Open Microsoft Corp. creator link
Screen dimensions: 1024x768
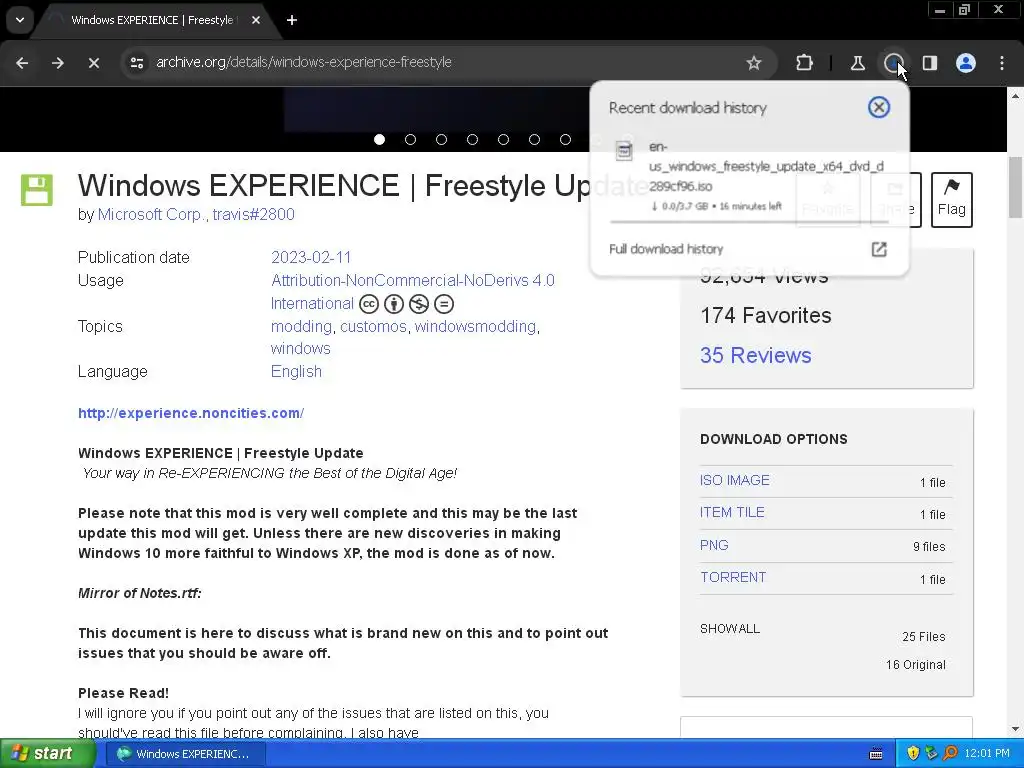click(x=151, y=214)
